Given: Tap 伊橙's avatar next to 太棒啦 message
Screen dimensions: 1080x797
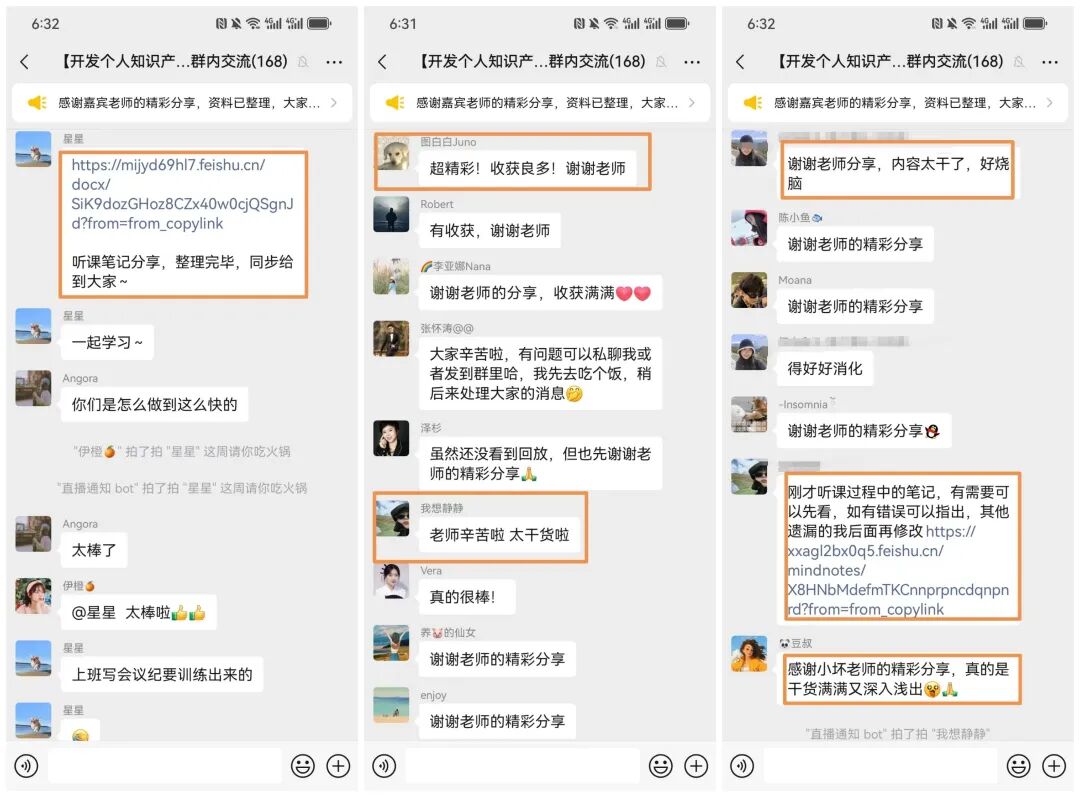Looking at the screenshot, I should 33,596.
